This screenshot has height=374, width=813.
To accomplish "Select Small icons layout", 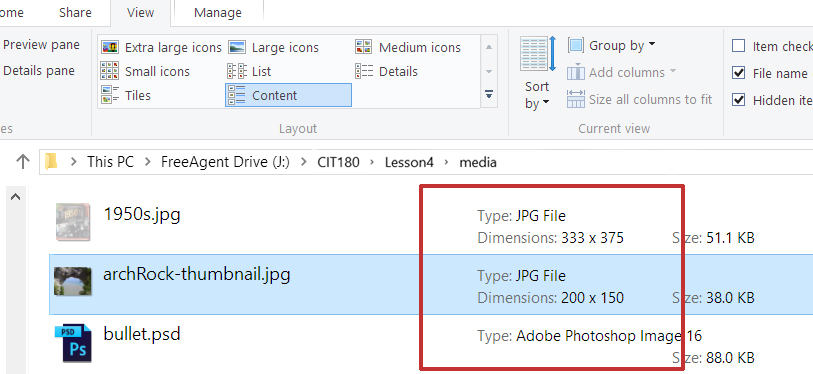I will pyautogui.click(x=145, y=72).
